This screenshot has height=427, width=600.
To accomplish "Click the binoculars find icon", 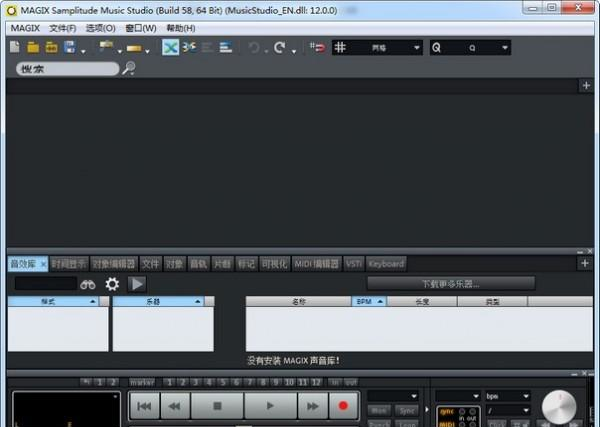I will 88,284.
